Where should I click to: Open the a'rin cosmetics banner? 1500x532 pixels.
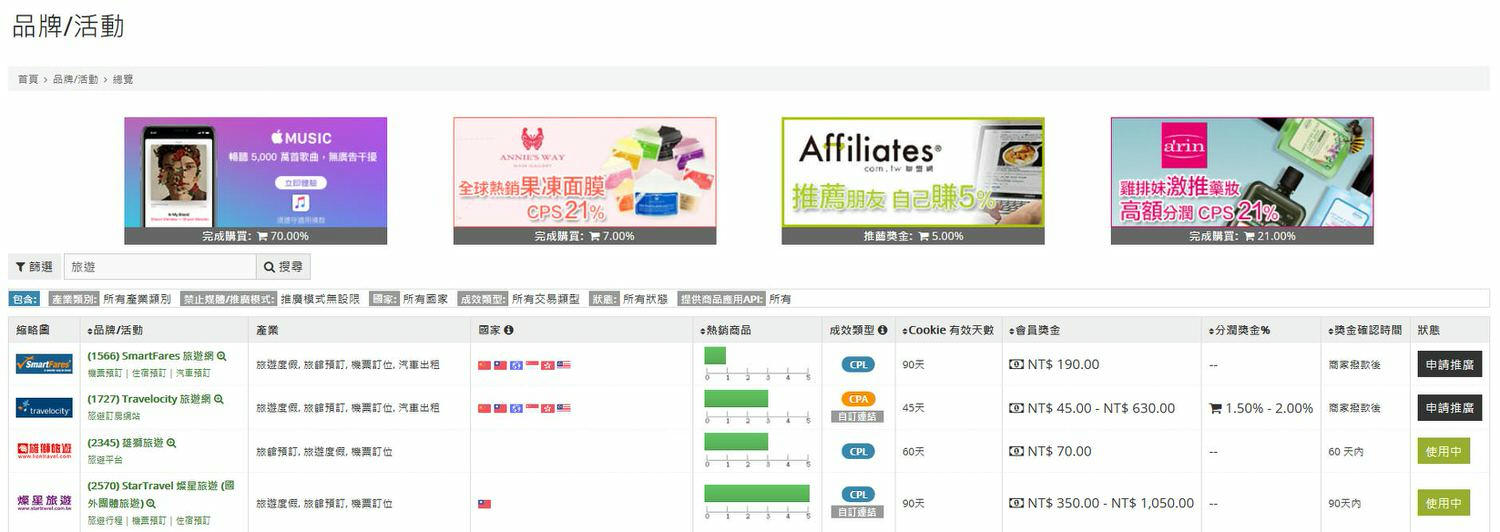(x=1242, y=181)
